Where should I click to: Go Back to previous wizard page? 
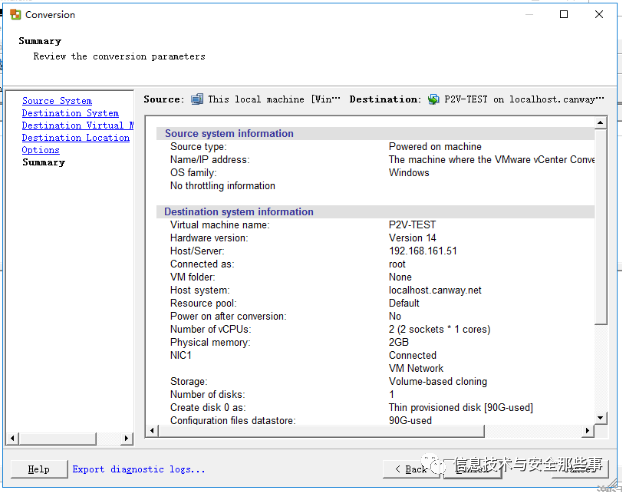[411, 469]
